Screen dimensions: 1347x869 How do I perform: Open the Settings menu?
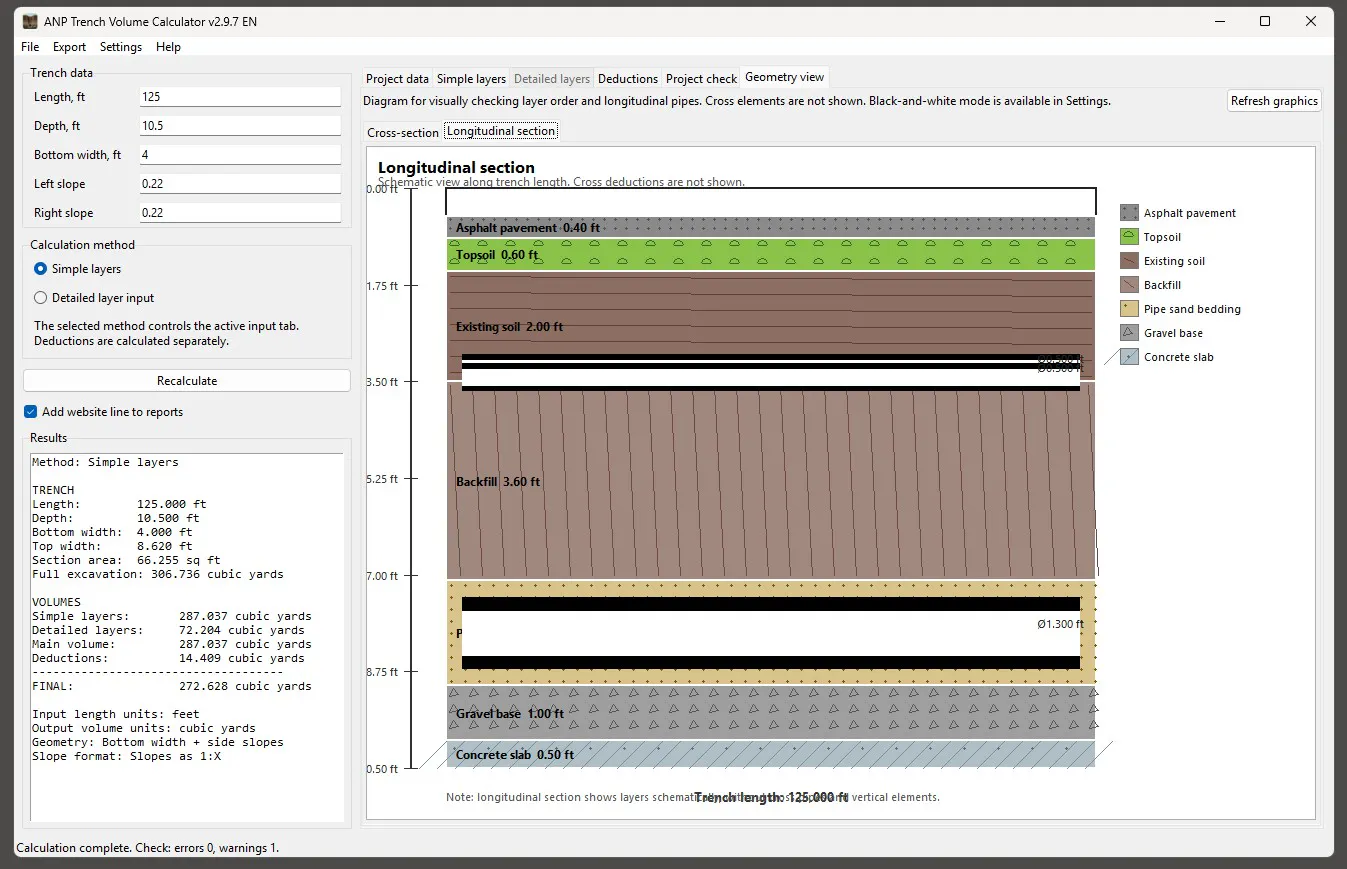pyautogui.click(x=121, y=47)
